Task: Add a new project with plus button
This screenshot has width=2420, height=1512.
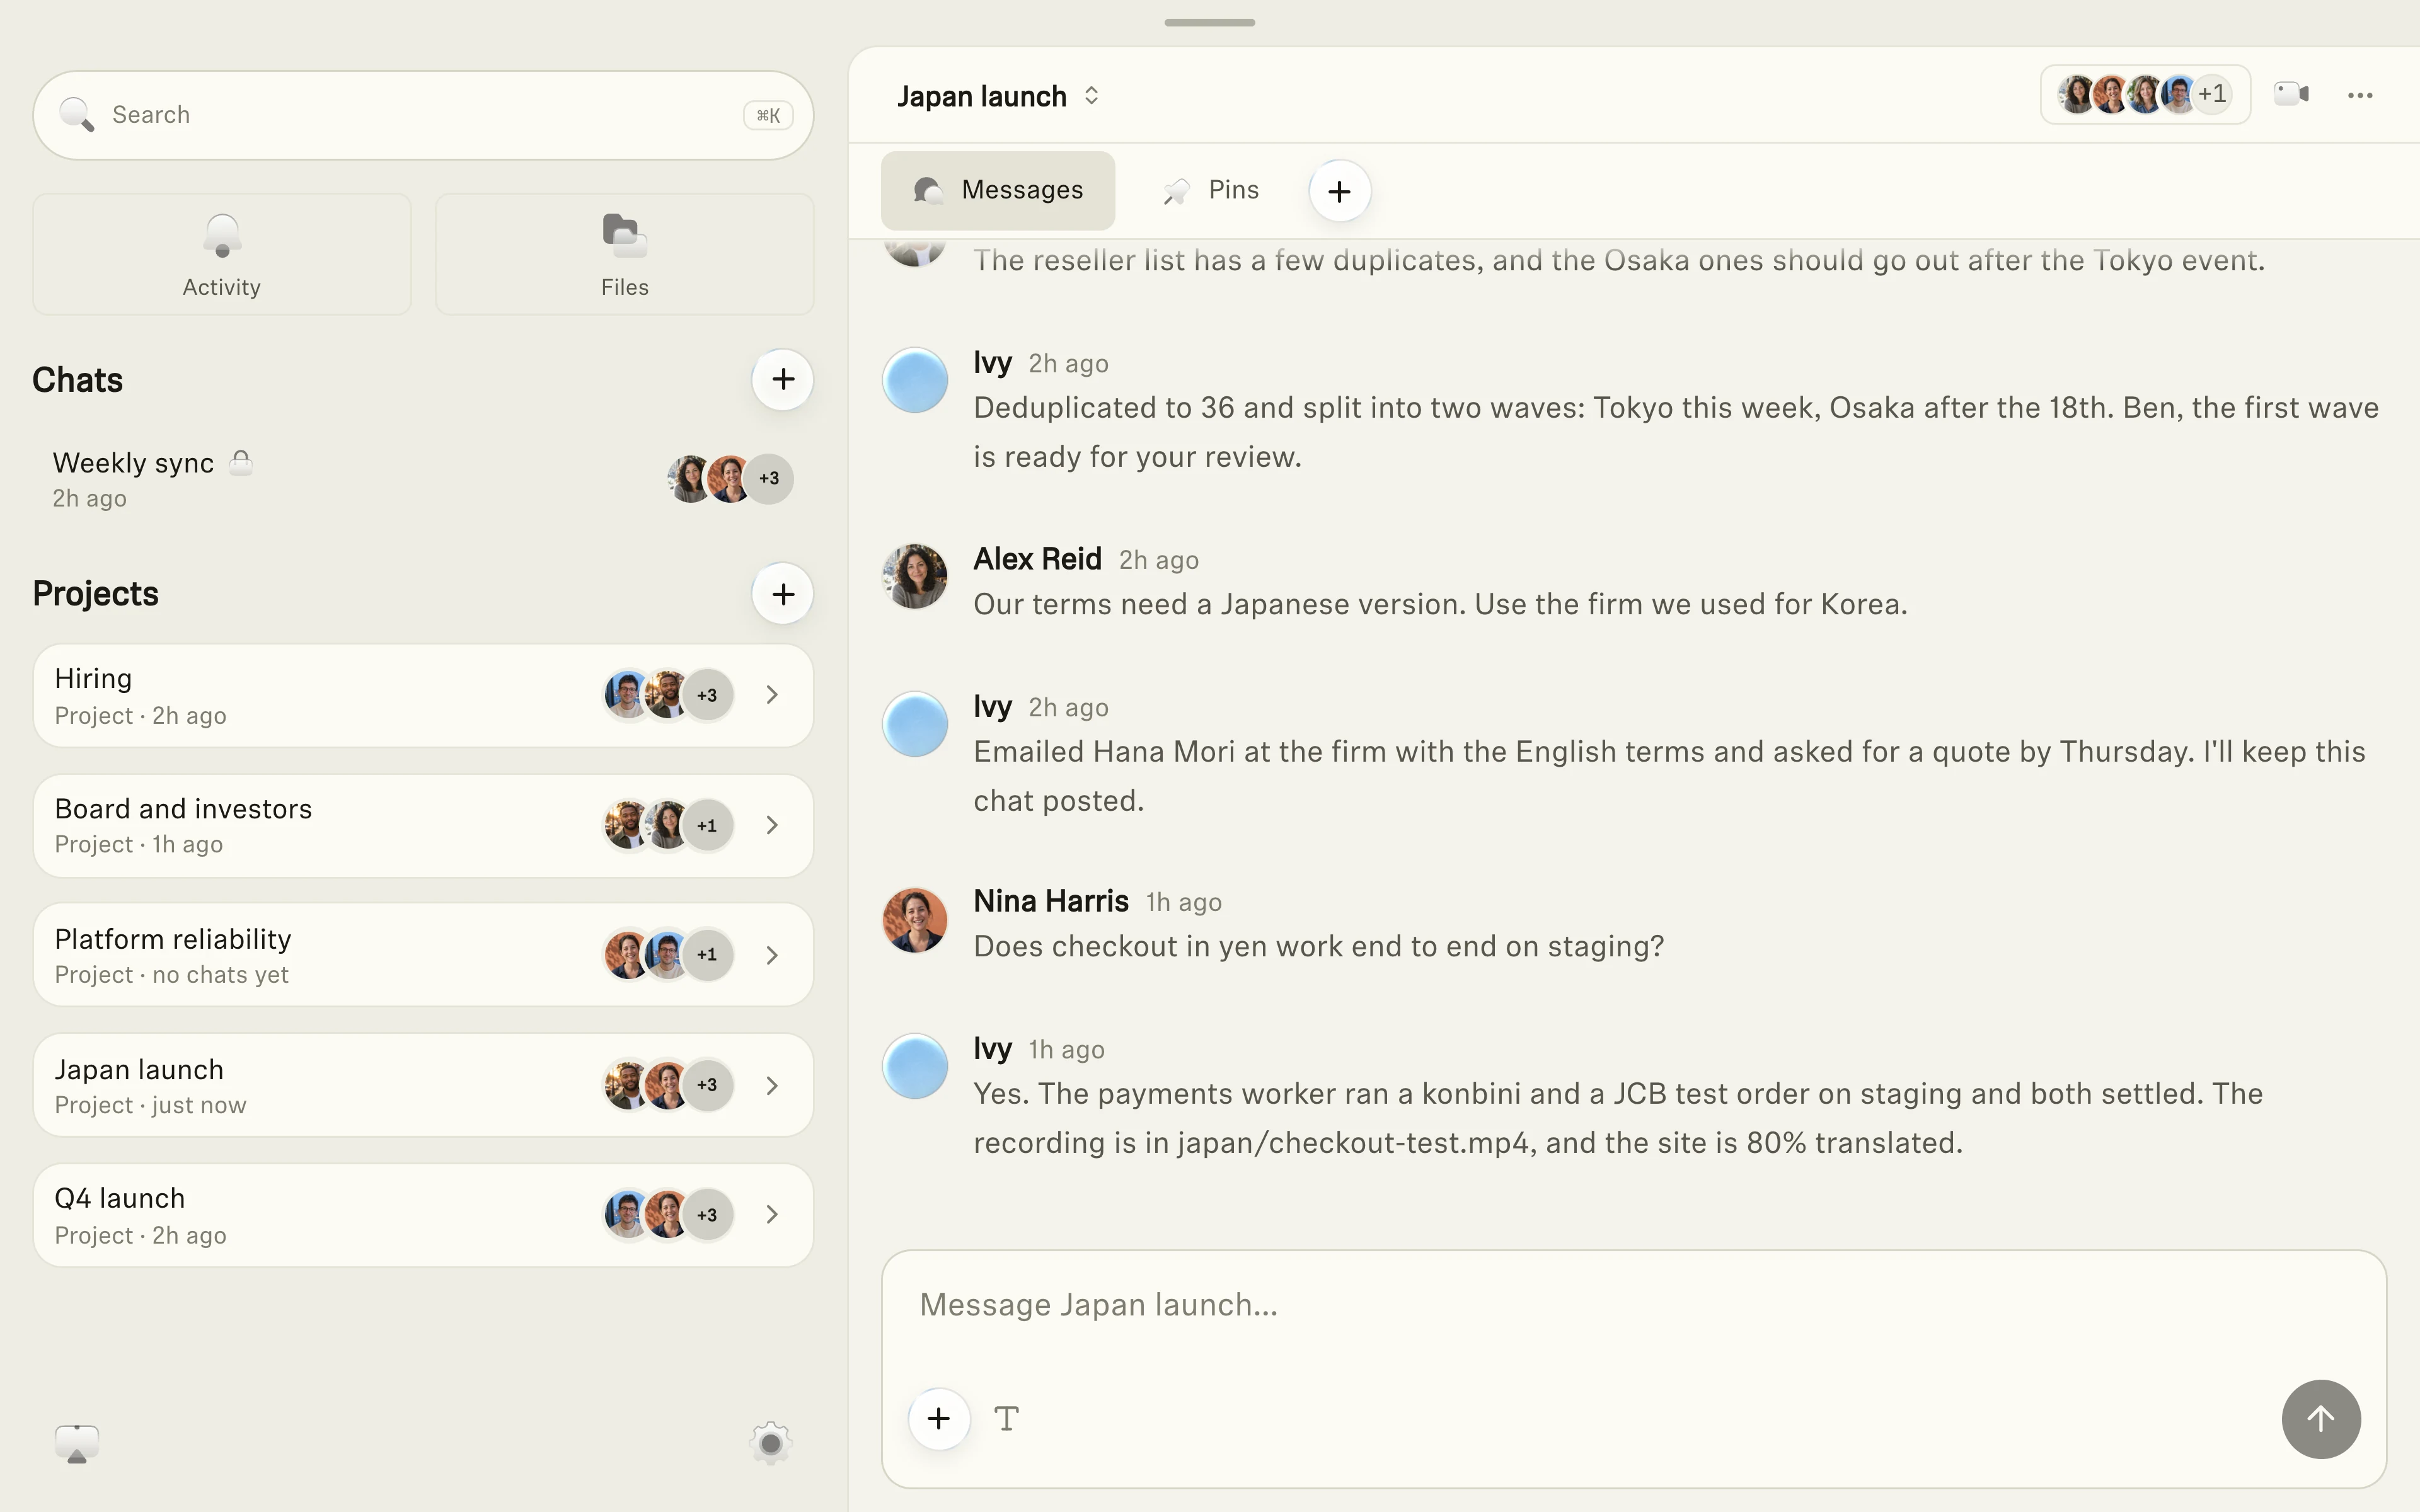Action: tap(783, 594)
